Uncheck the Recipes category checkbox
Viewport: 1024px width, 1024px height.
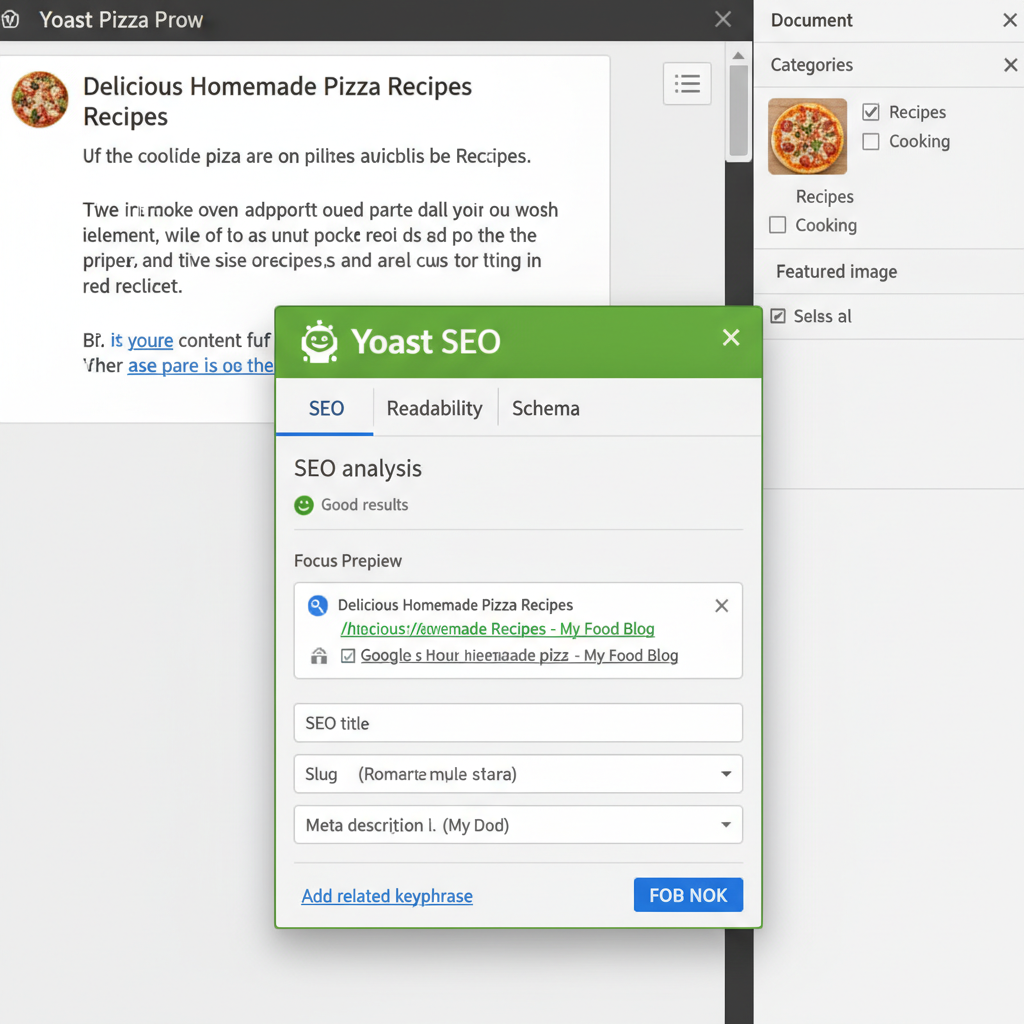click(x=871, y=112)
